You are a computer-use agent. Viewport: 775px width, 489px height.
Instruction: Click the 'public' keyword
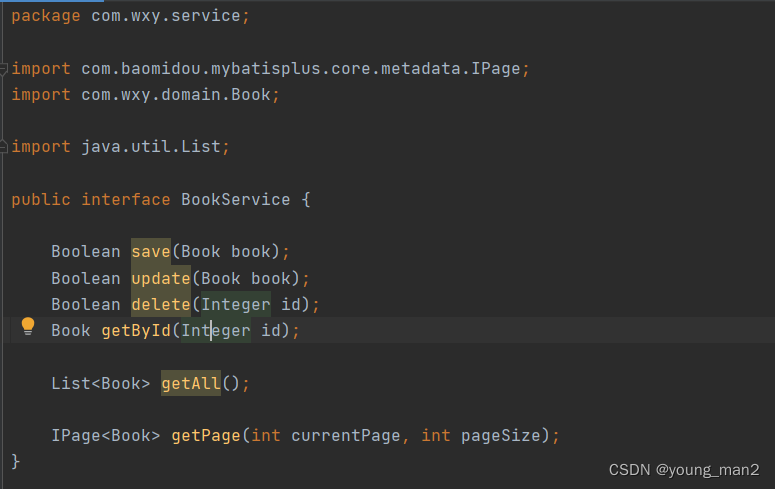point(41,200)
